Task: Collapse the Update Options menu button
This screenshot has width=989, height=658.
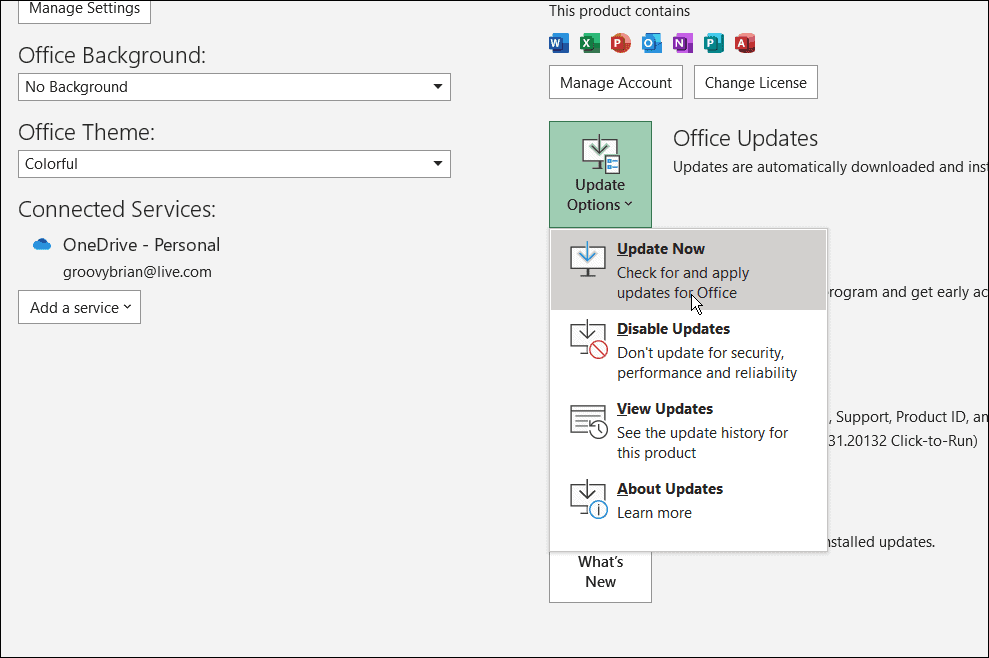Action: 600,174
